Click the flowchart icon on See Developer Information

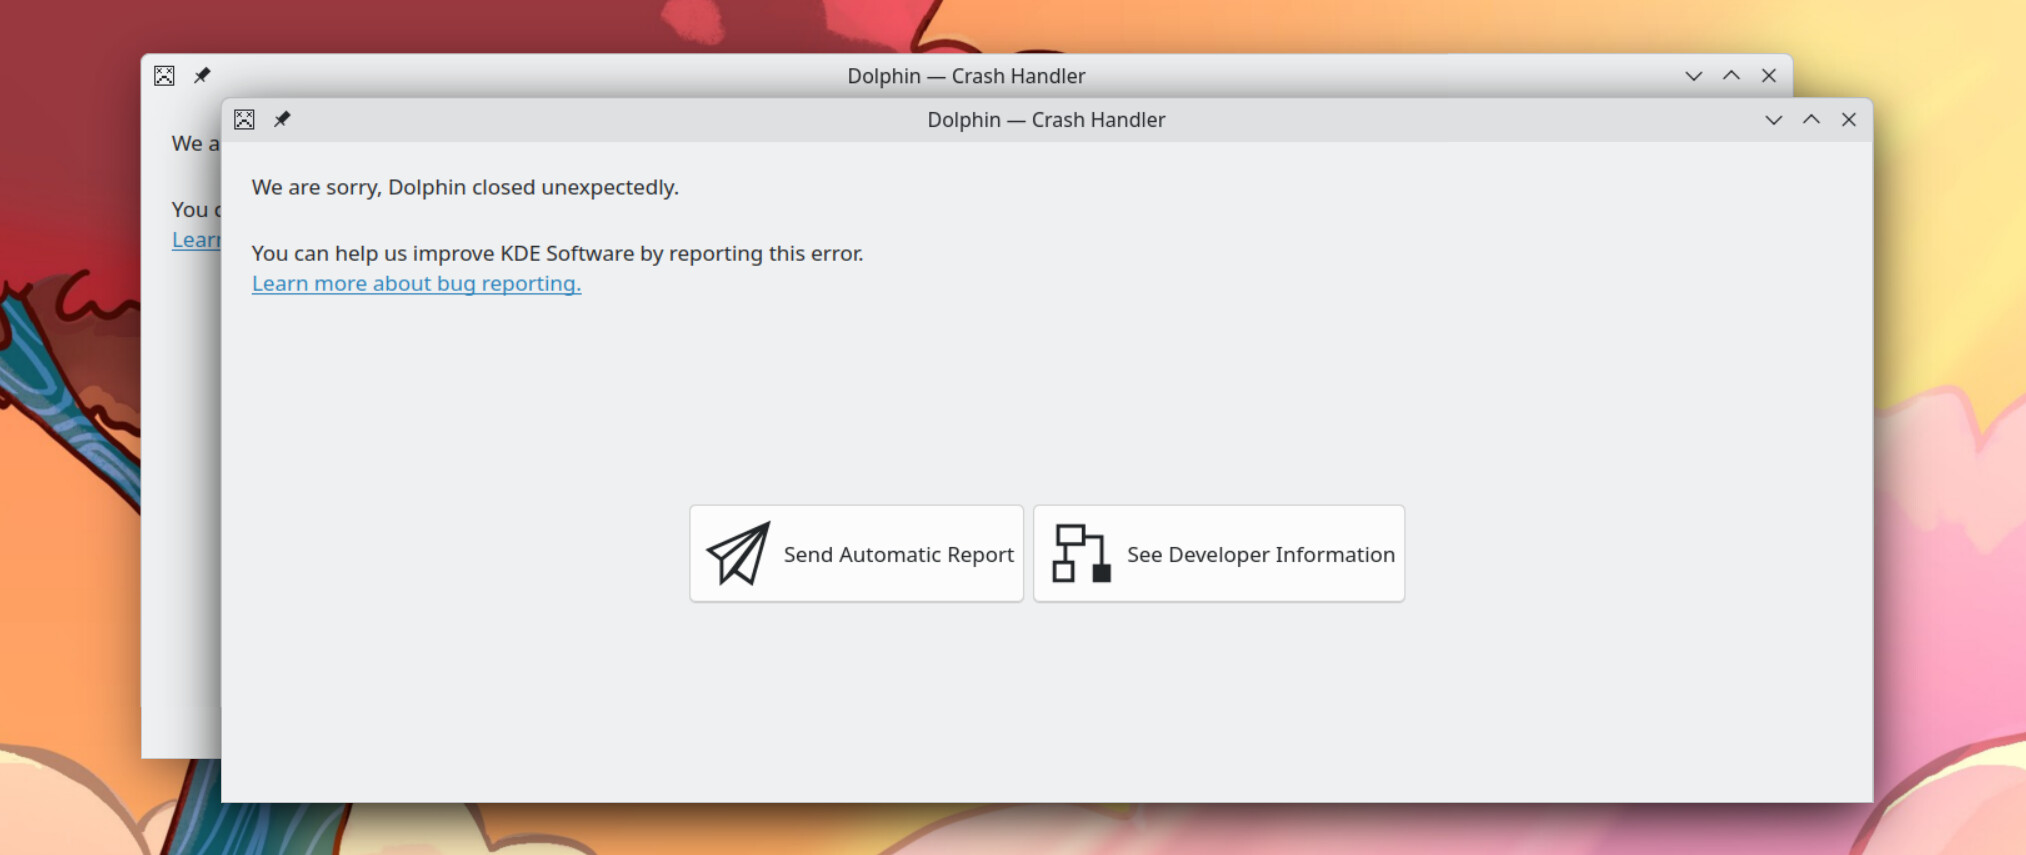click(x=1081, y=553)
